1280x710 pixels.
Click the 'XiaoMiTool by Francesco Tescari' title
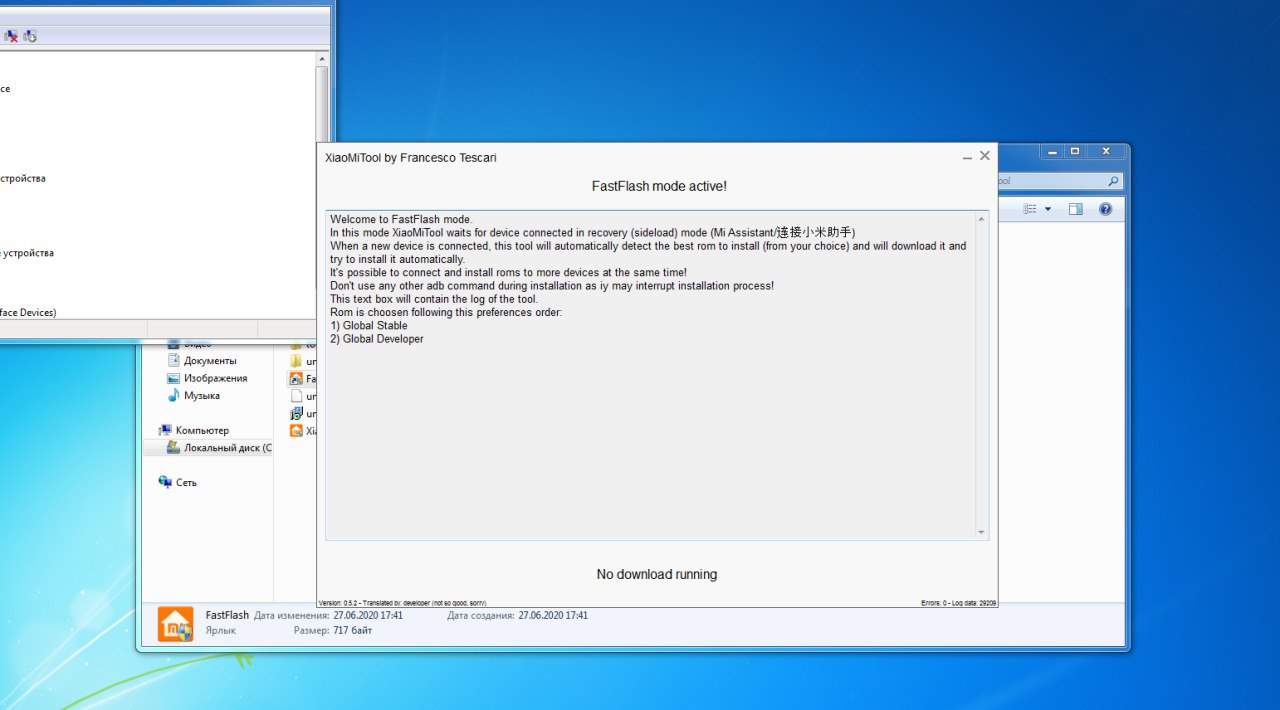coord(410,158)
